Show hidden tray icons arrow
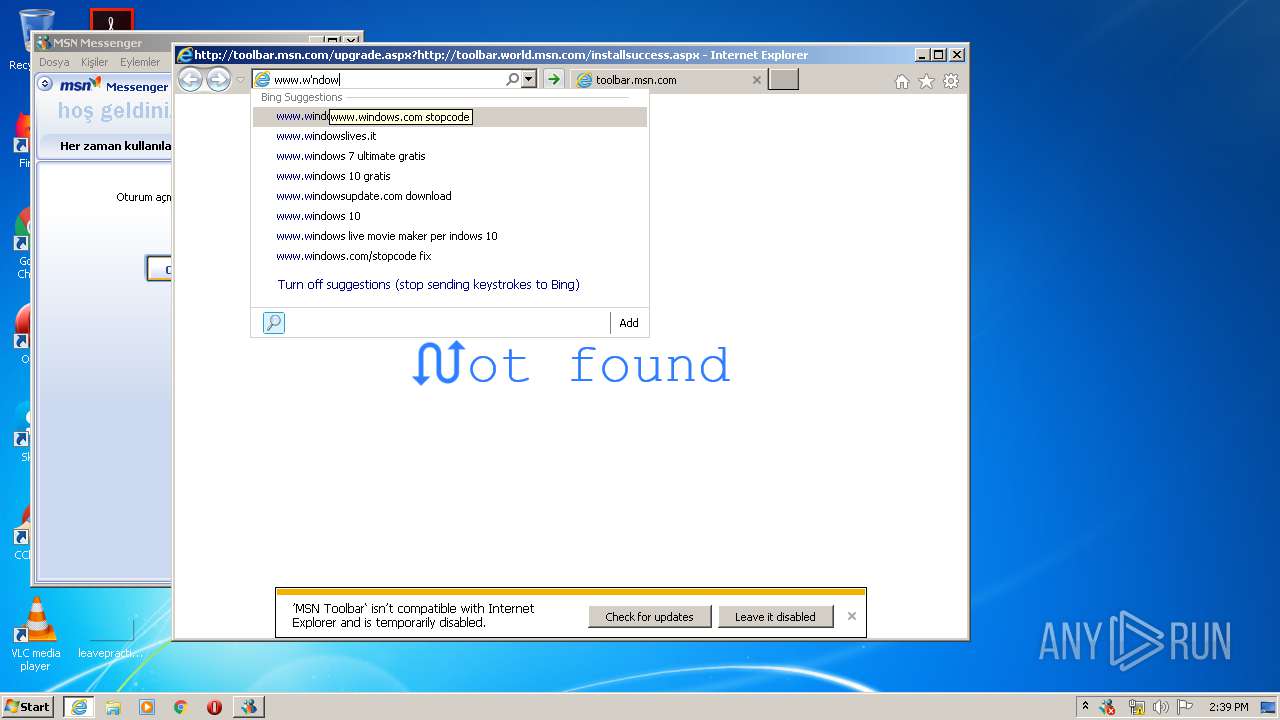 click(x=1085, y=706)
